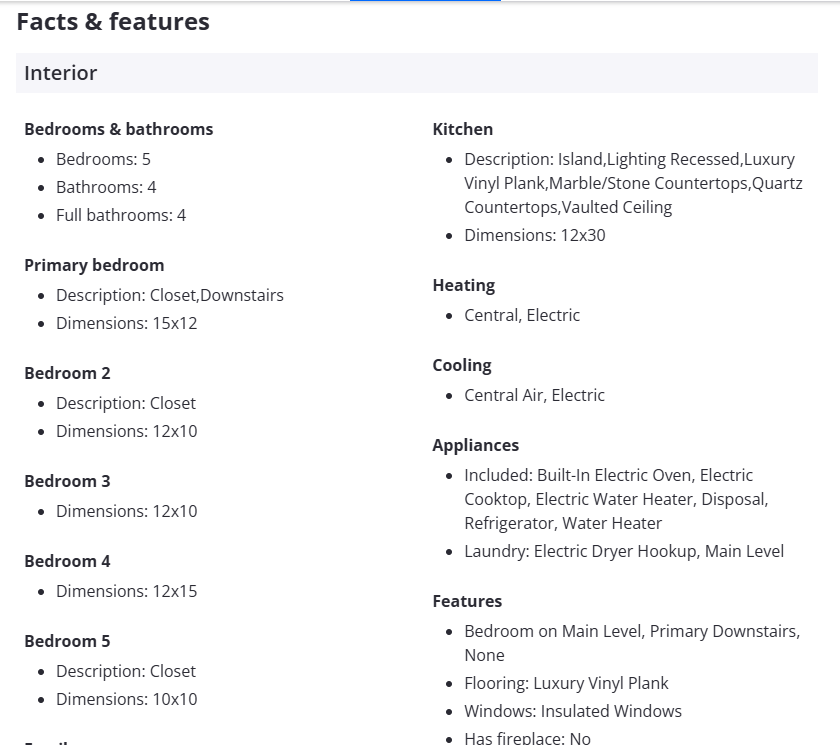Click the Full bathrooms: 4 entry
The image size is (840, 745).
pyautogui.click(x=121, y=215)
